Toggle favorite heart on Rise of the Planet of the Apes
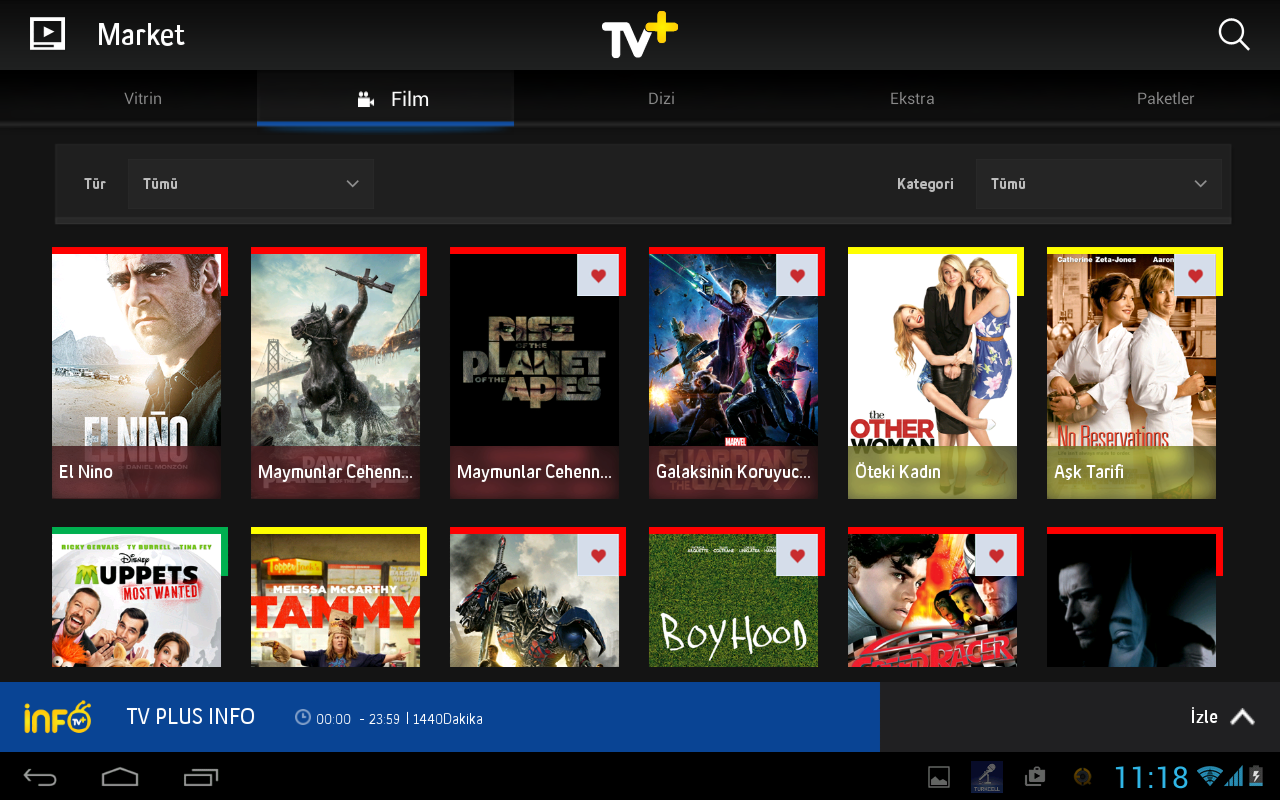The height and width of the screenshot is (800, 1280). (x=598, y=275)
